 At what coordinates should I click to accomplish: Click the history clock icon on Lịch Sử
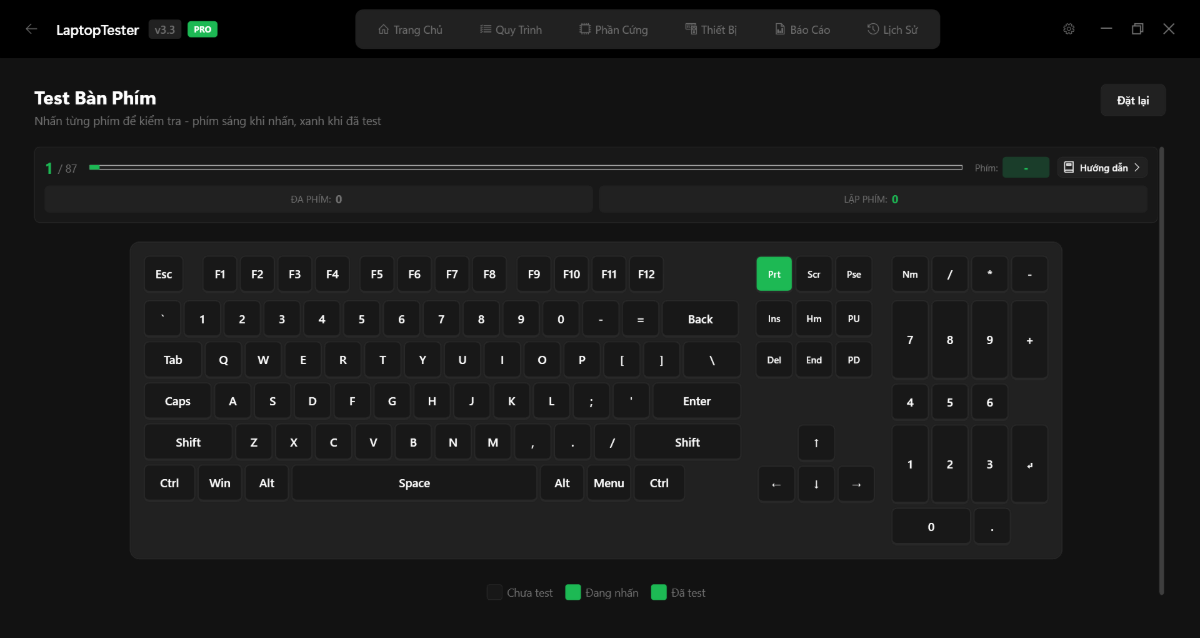[x=872, y=29]
